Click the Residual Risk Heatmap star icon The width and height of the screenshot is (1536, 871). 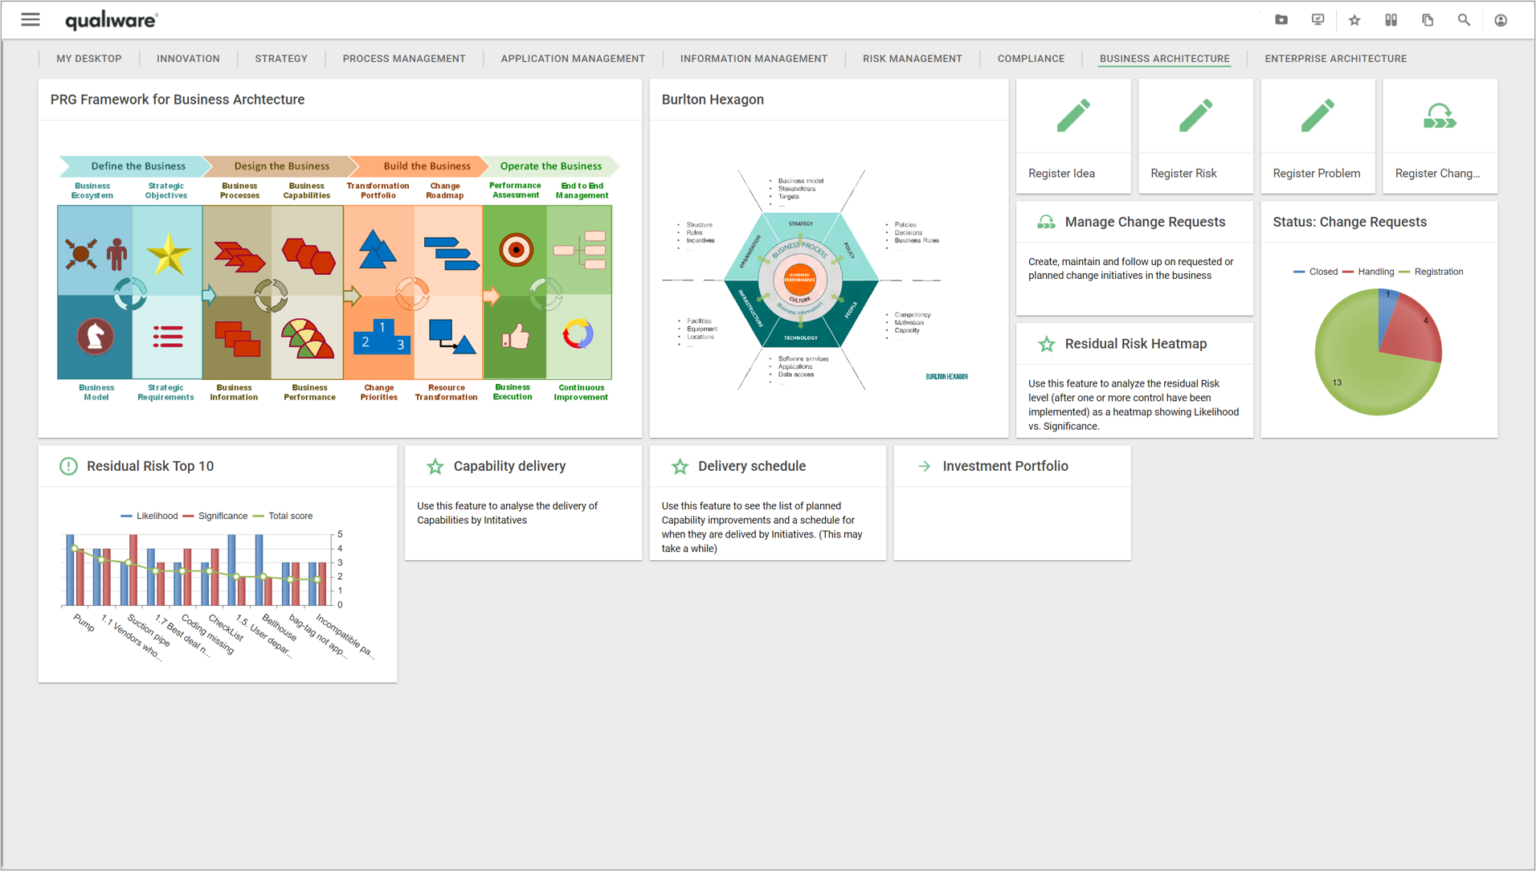coord(1047,343)
